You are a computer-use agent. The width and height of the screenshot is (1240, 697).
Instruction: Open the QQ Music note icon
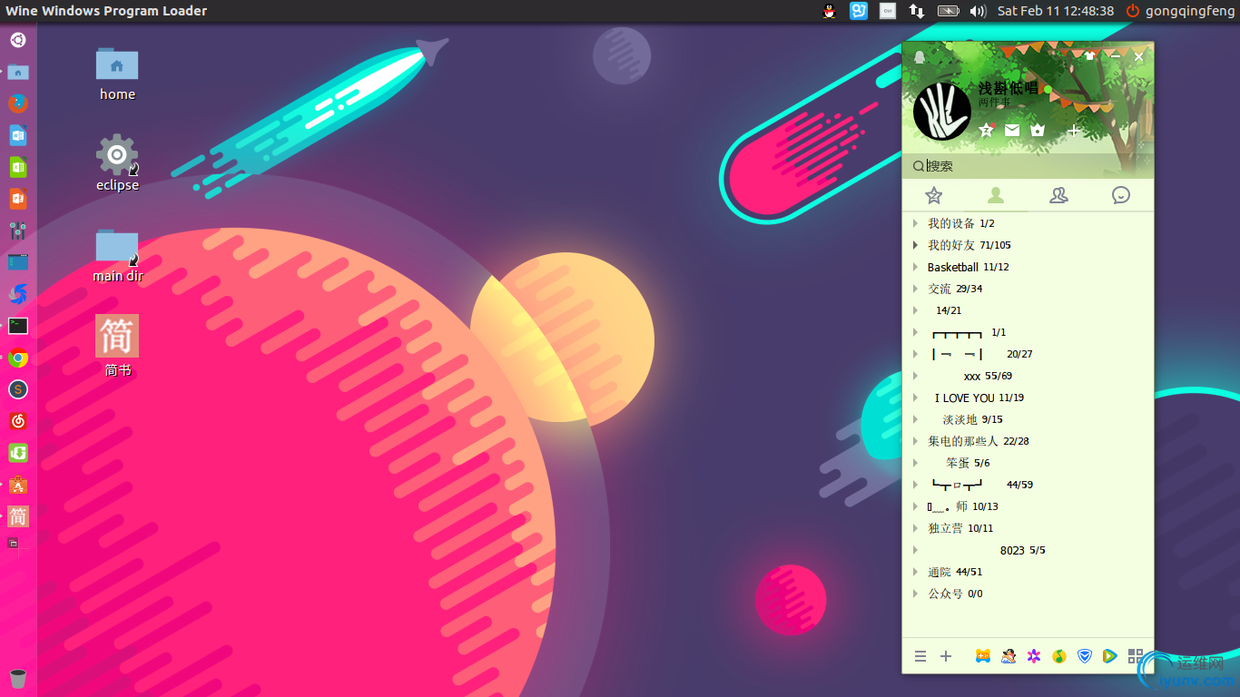pyautogui.click(x=1059, y=657)
